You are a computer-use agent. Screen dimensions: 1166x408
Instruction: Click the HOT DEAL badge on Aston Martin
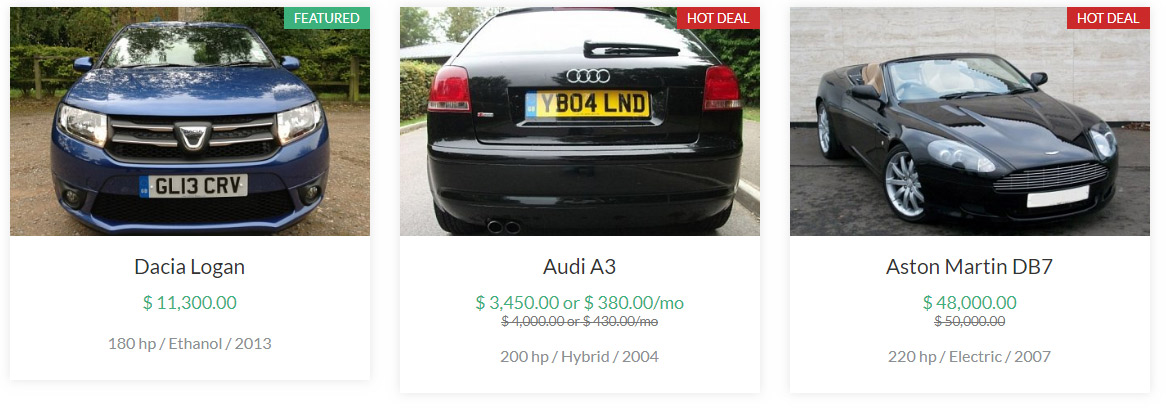[x=1107, y=18]
